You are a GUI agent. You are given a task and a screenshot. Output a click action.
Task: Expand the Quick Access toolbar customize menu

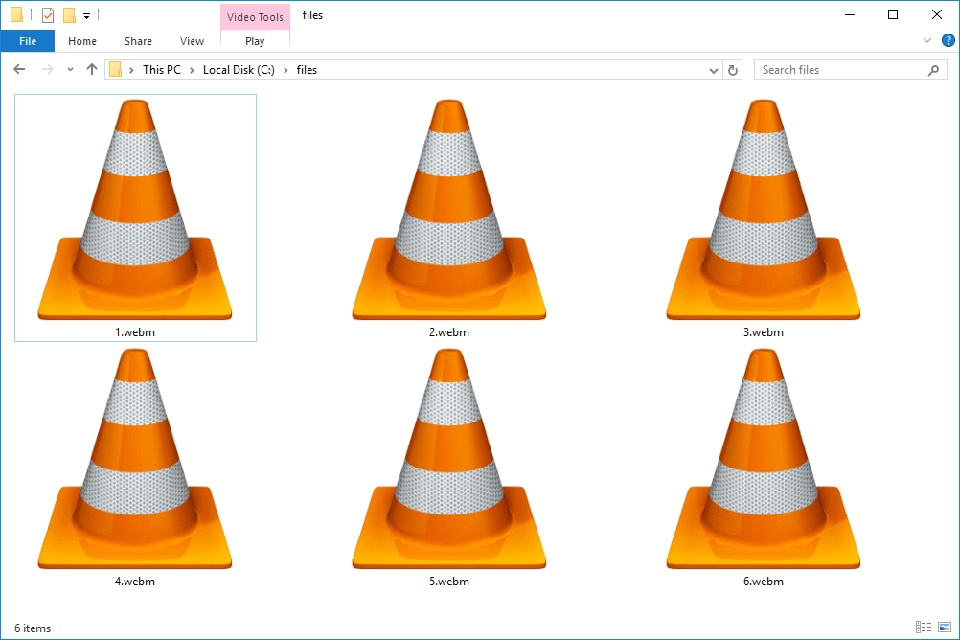[85, 14]
